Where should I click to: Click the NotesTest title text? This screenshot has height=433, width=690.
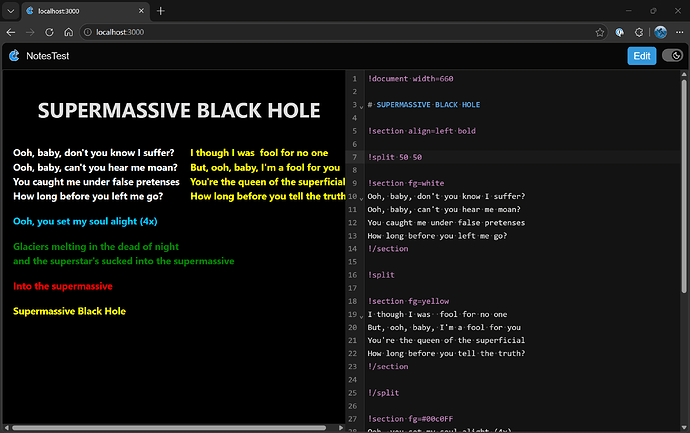tap(48, 56)
